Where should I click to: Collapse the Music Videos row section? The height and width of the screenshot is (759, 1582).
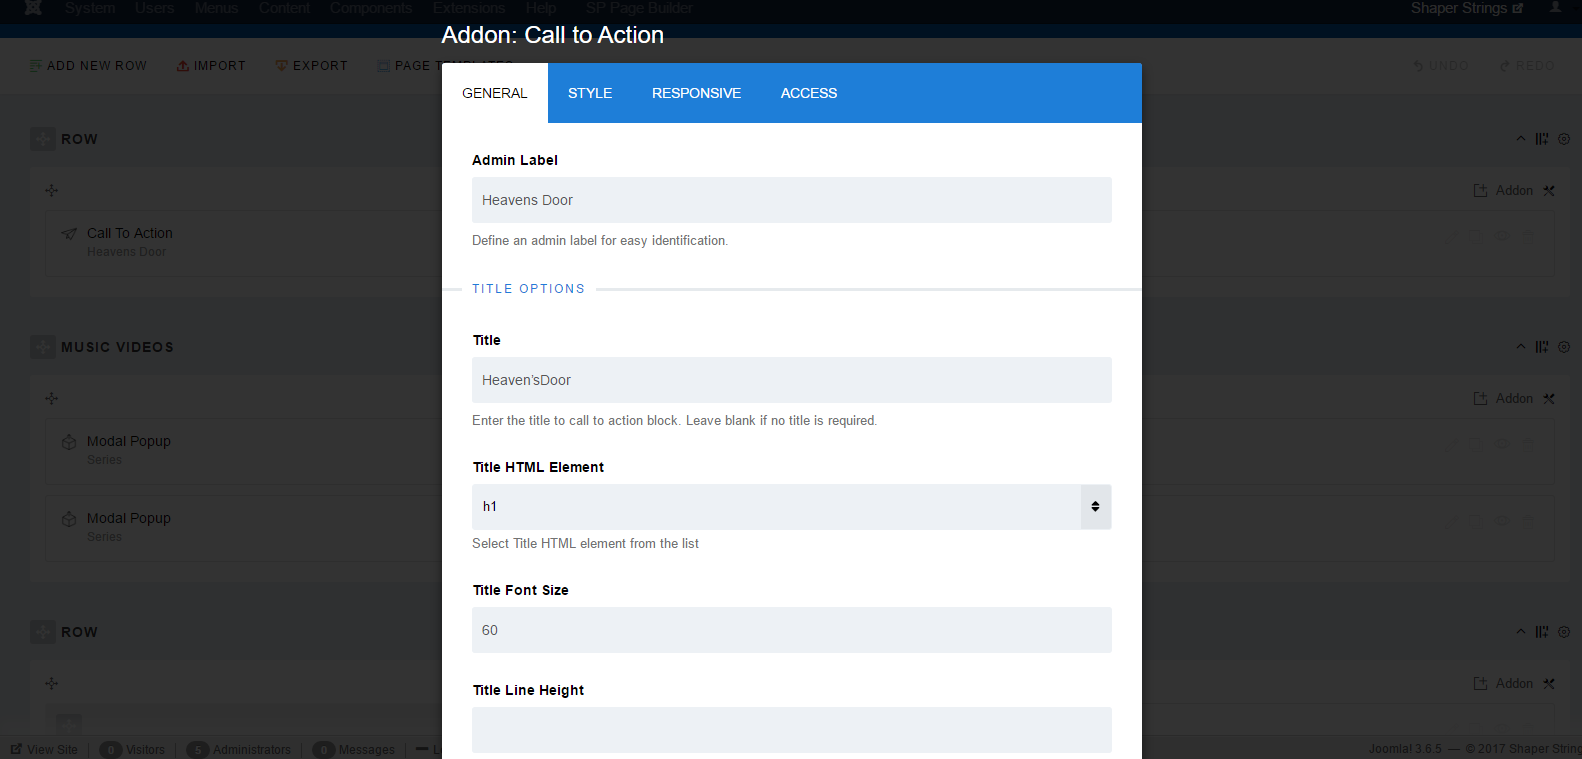[1521, 347]
